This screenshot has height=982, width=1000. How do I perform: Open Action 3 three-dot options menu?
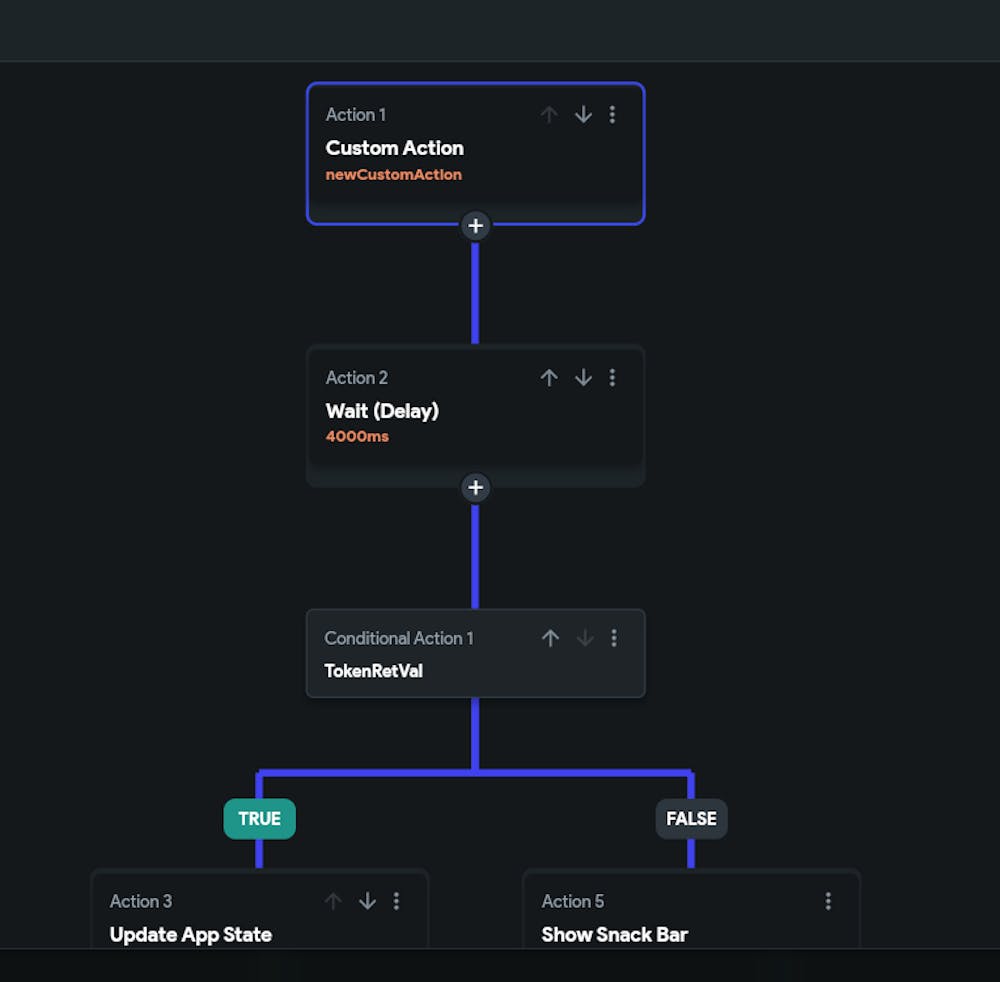click(x=396, y=901)
